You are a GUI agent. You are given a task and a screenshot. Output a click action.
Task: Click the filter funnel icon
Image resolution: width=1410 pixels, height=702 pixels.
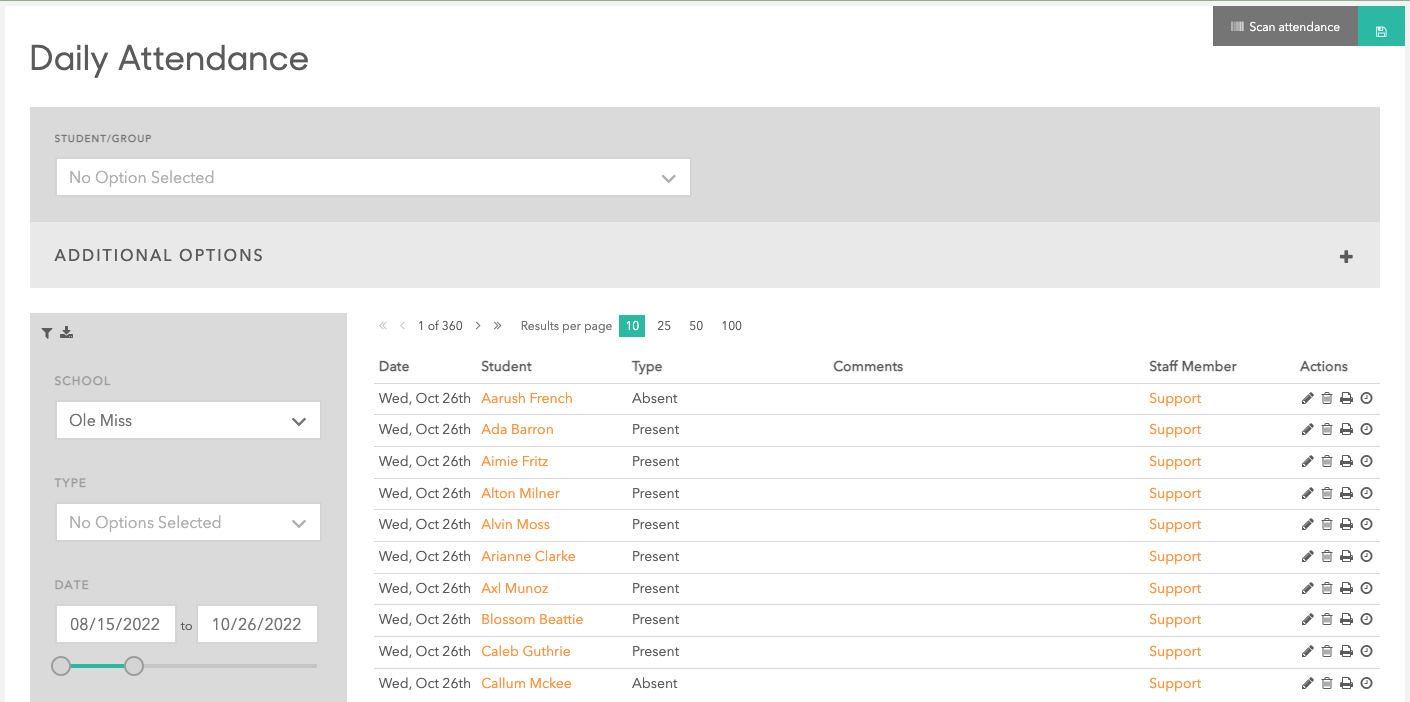click(x=47, y=333)
